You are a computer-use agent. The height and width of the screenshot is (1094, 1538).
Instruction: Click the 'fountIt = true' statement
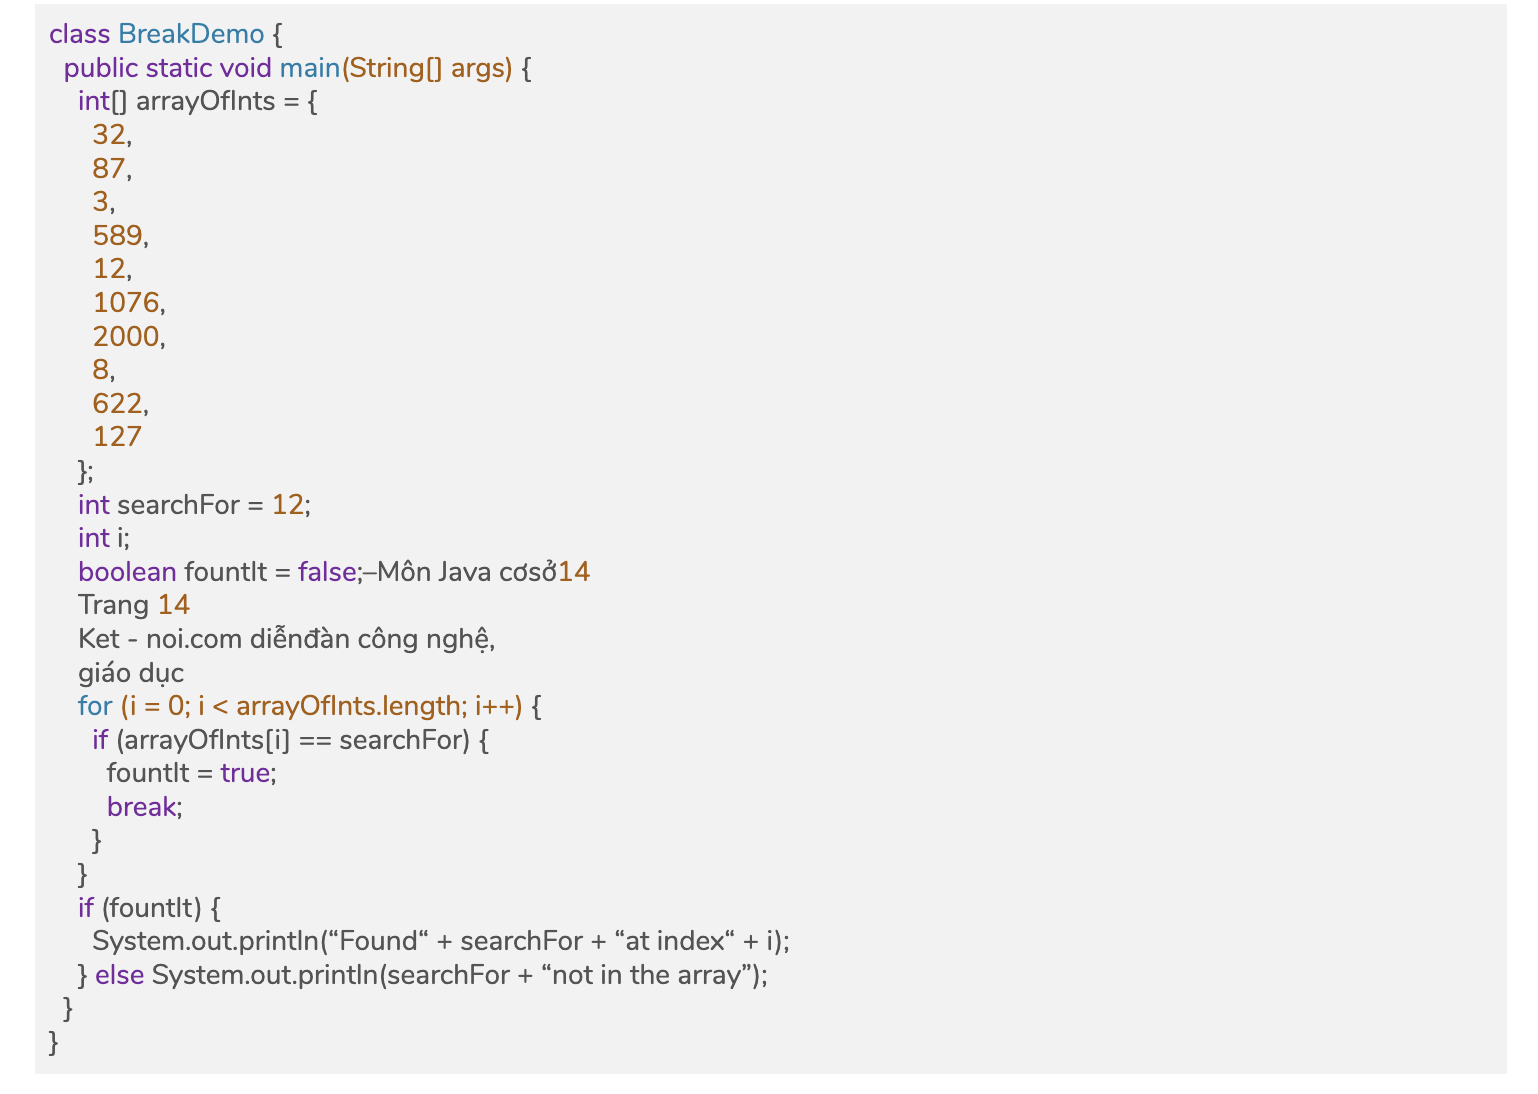tap(190, 773)
